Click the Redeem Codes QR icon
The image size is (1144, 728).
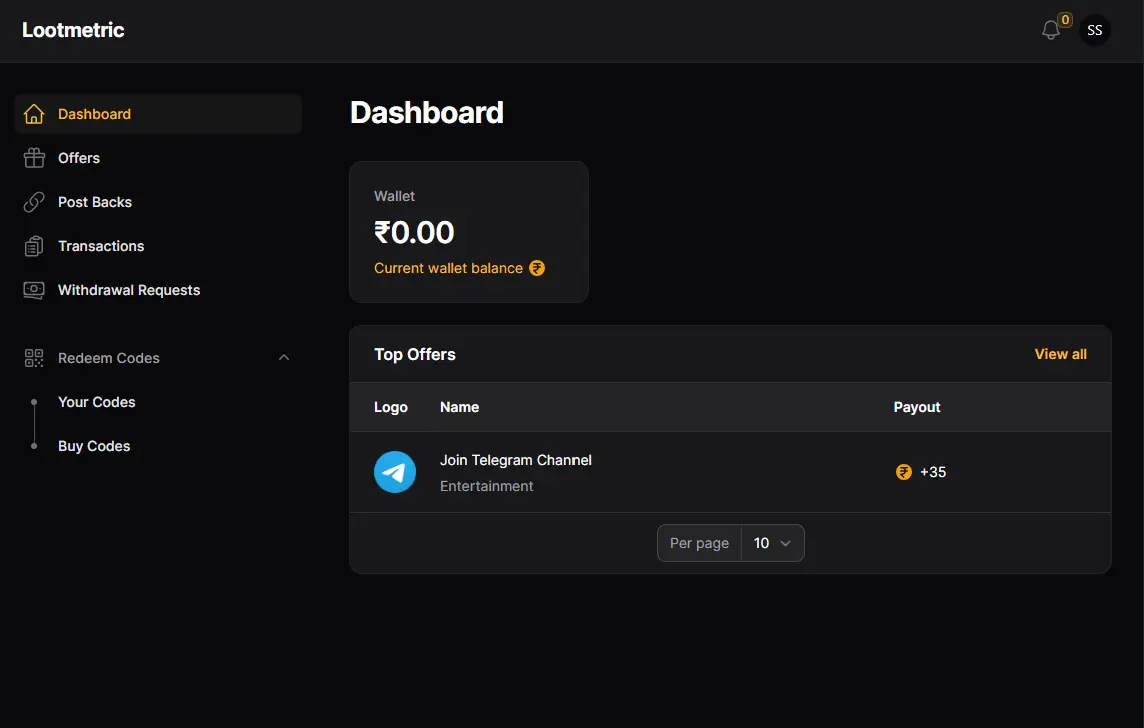[x=34, y=357]
